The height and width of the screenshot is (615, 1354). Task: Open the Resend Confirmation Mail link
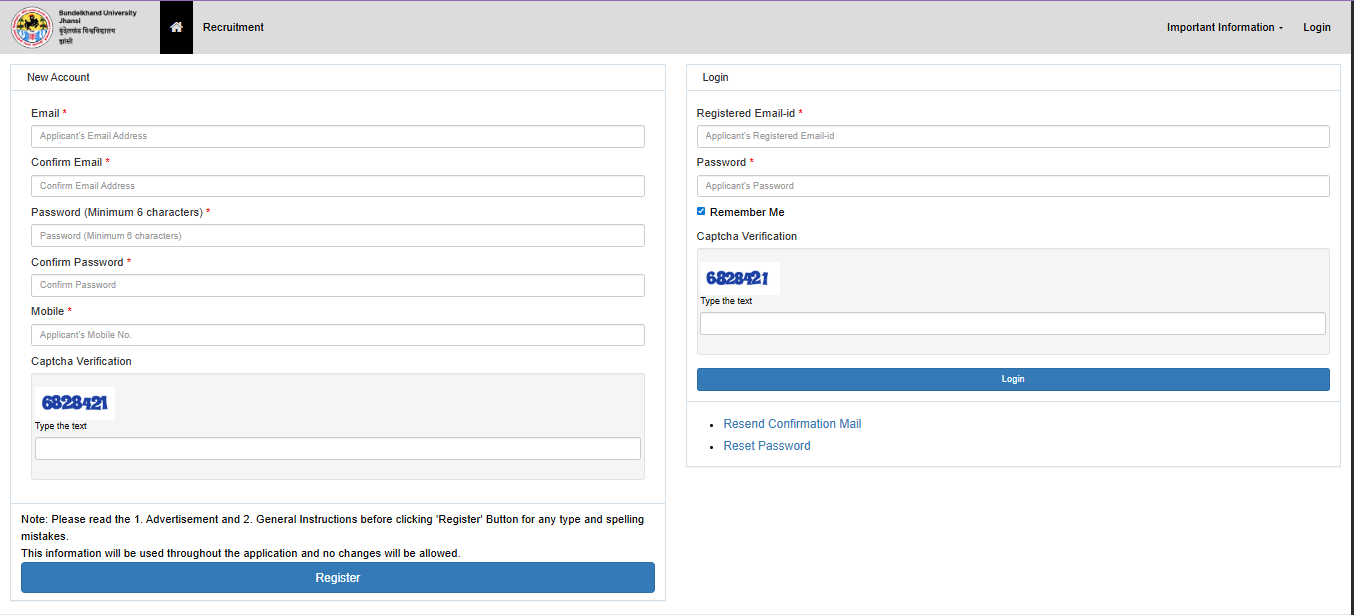[792, 424]
